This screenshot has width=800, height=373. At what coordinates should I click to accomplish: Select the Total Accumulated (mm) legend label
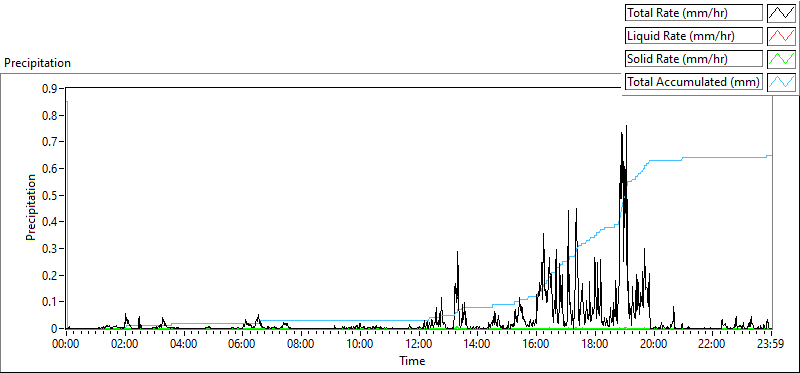[x=694, y=82]
